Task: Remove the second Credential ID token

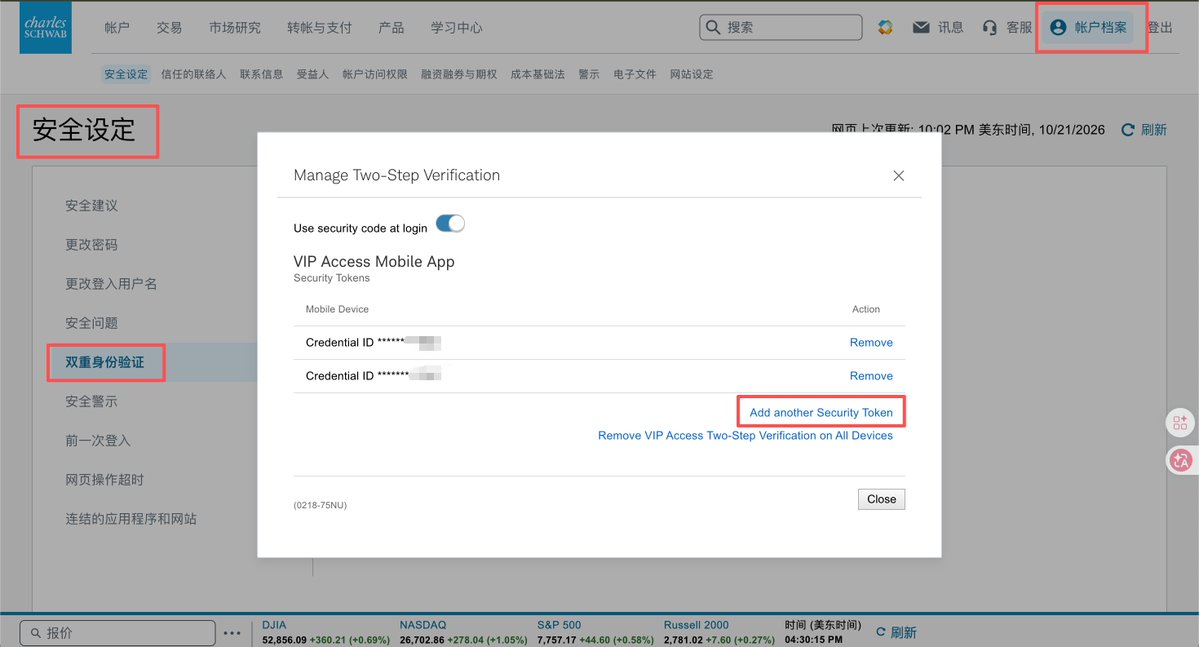Action: click(871, 376)
